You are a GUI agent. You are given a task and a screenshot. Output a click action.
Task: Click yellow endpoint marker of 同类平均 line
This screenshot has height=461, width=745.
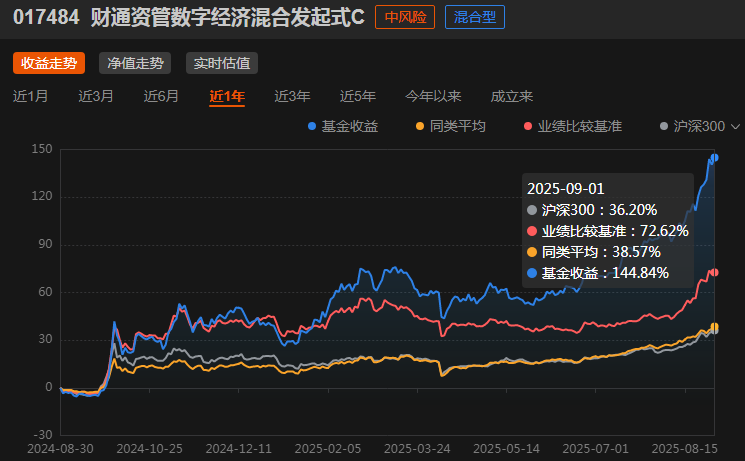714,327
